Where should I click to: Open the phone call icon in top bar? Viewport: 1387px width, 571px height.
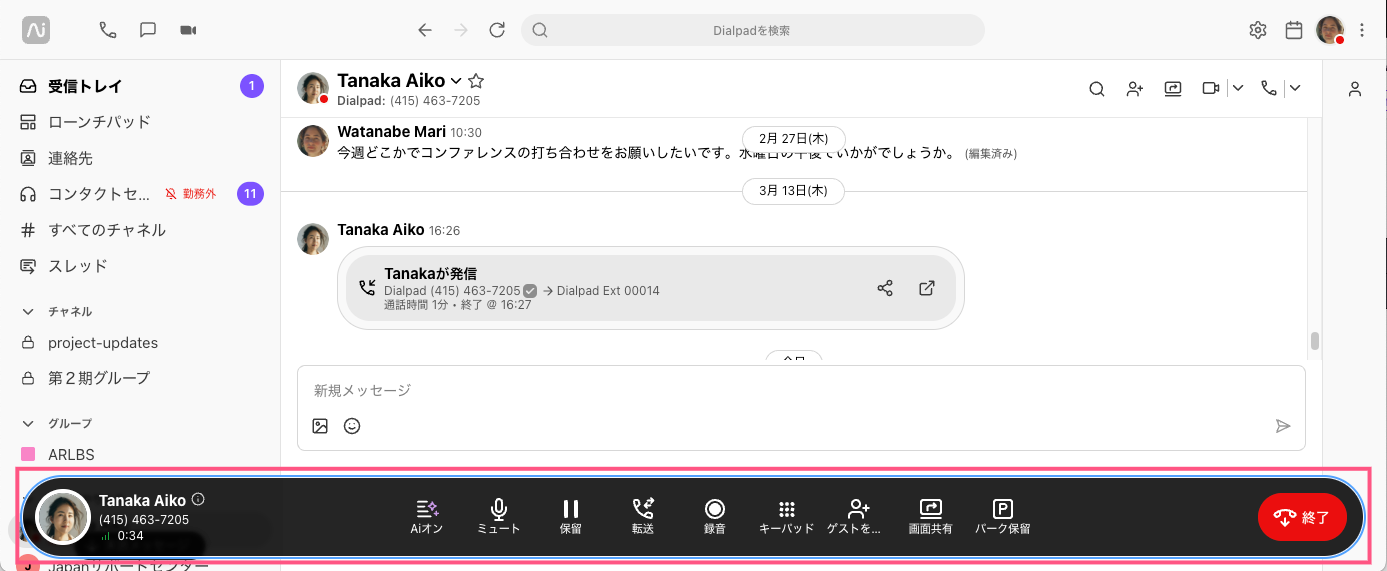pos(108,30)
